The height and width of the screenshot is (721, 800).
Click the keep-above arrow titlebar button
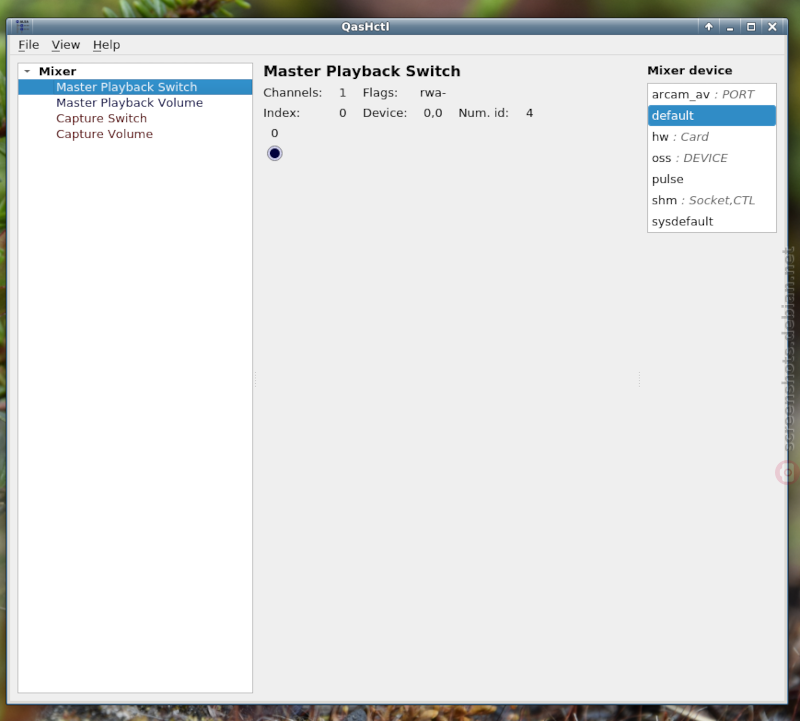pos(709,27)
